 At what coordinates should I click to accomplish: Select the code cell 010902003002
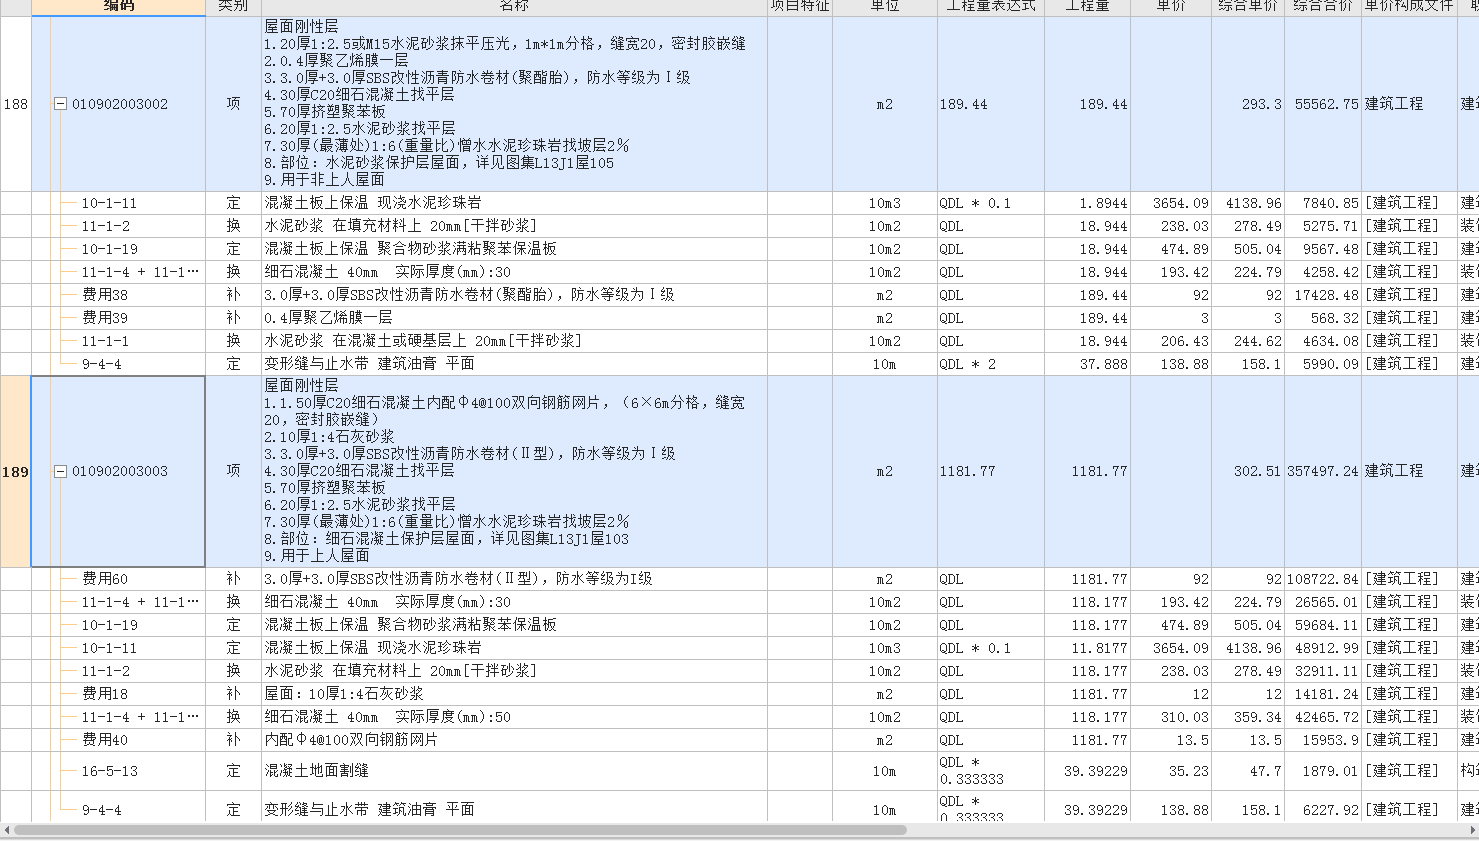[x=120, y=104]
